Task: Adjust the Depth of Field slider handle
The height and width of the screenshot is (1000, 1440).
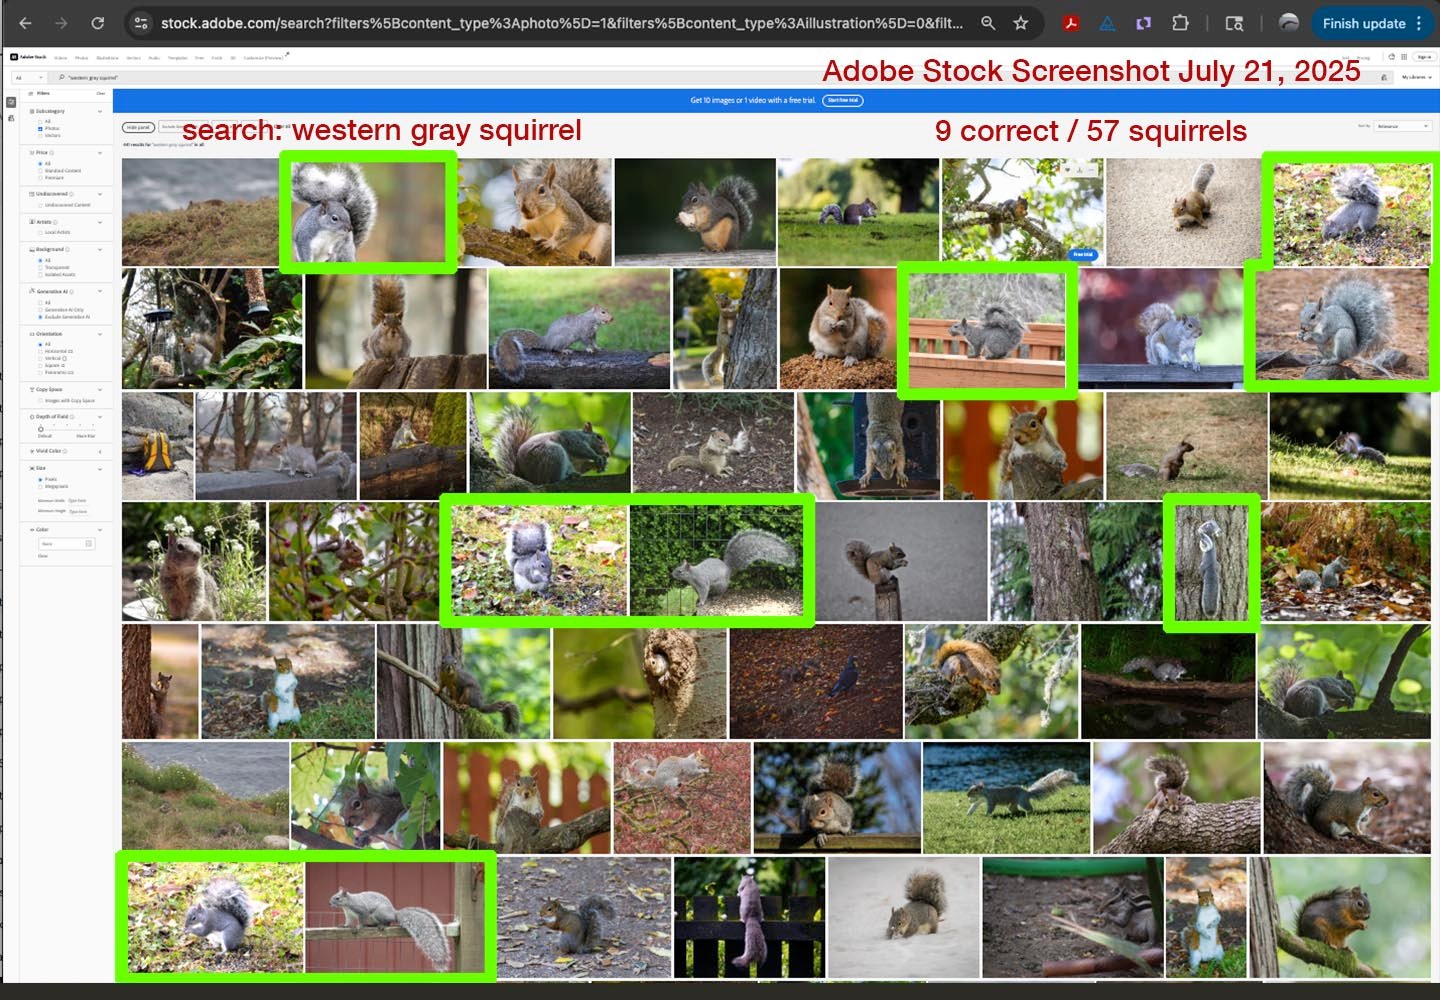Action: click(41, 429)
